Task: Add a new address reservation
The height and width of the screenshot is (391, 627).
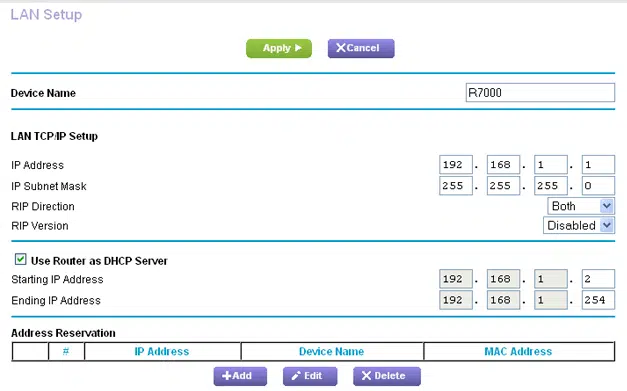Action: (x=240, y=376)
